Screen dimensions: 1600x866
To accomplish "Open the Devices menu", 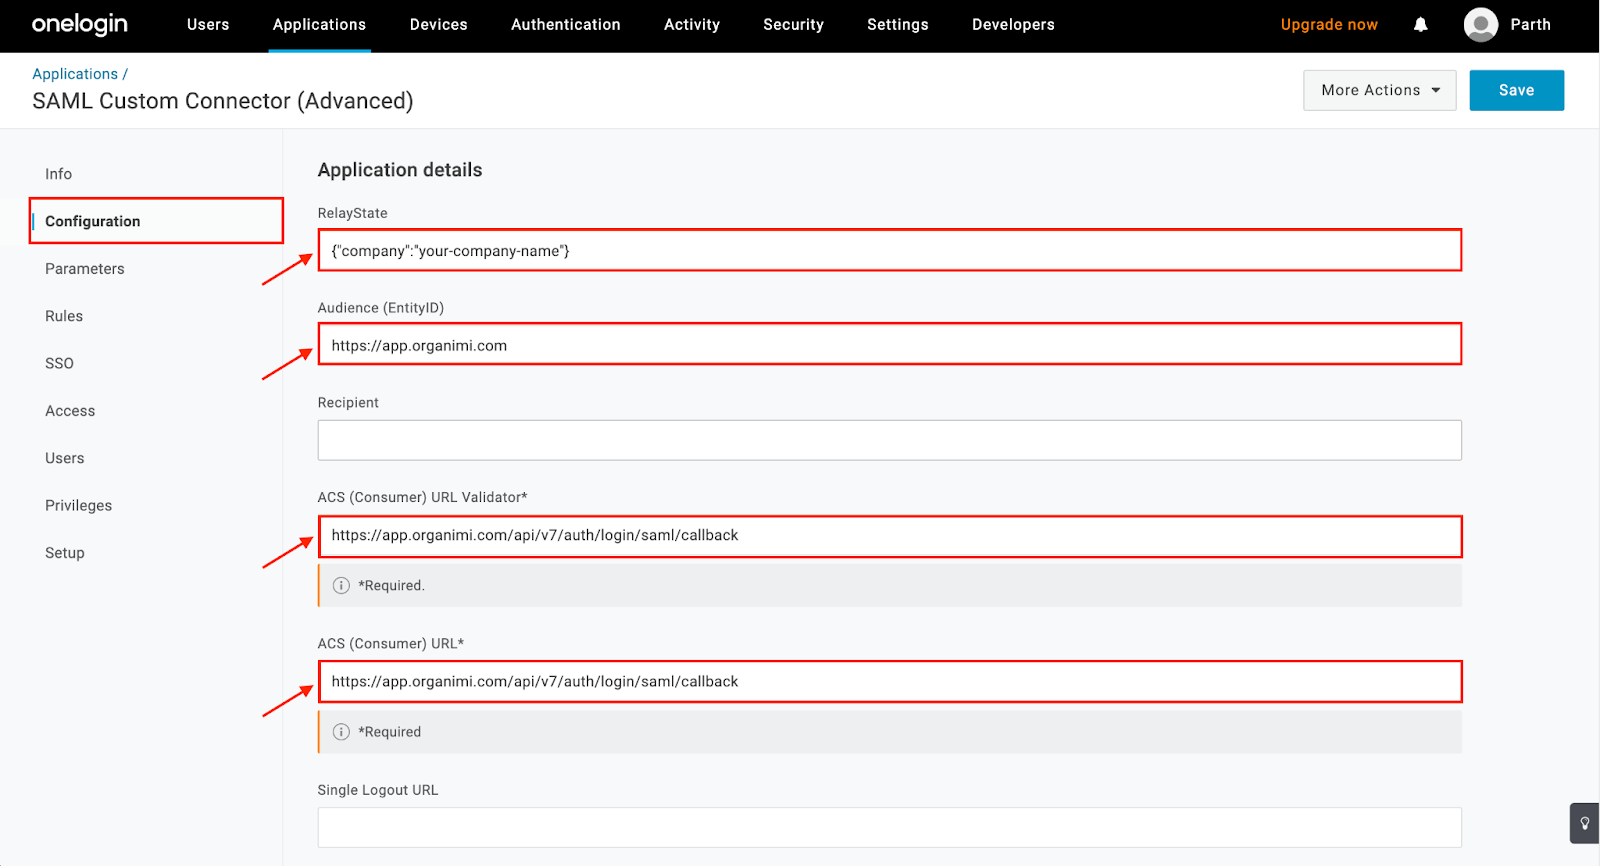I will pos(438,25).
